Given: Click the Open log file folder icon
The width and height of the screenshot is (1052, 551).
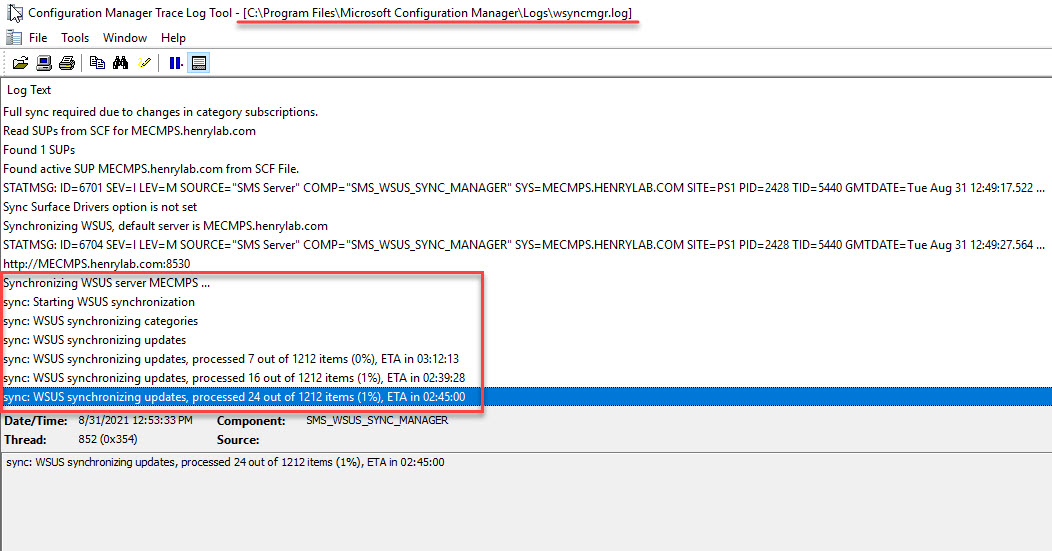Looking at the screenshot, I should [x=20, y=63].
